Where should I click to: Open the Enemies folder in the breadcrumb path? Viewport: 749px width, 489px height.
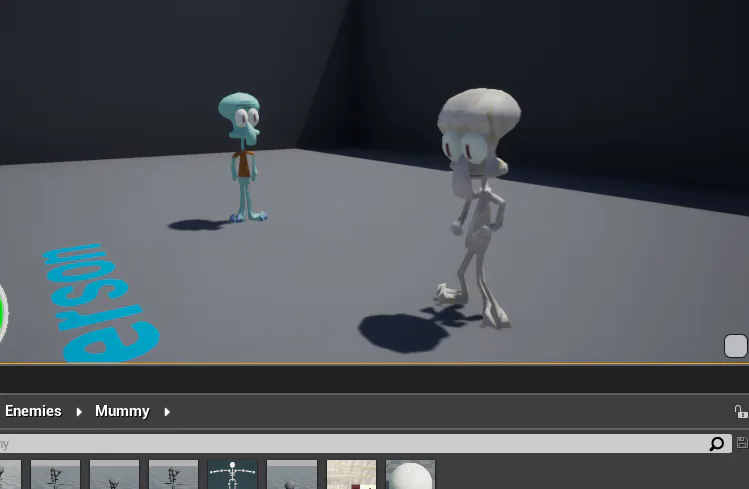coord(33,411)
